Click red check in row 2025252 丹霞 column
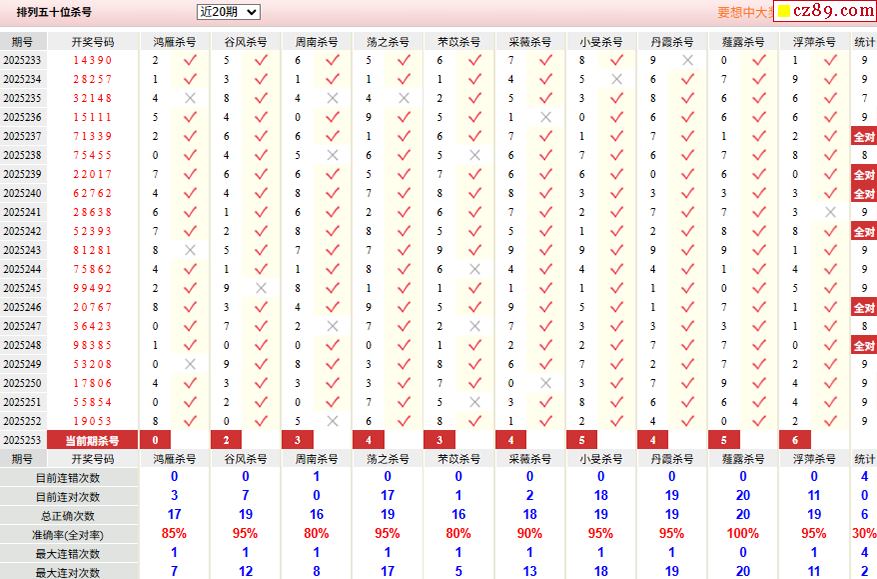Image resolution: width=877 pixels, height=579 pixels. [687, 421]
